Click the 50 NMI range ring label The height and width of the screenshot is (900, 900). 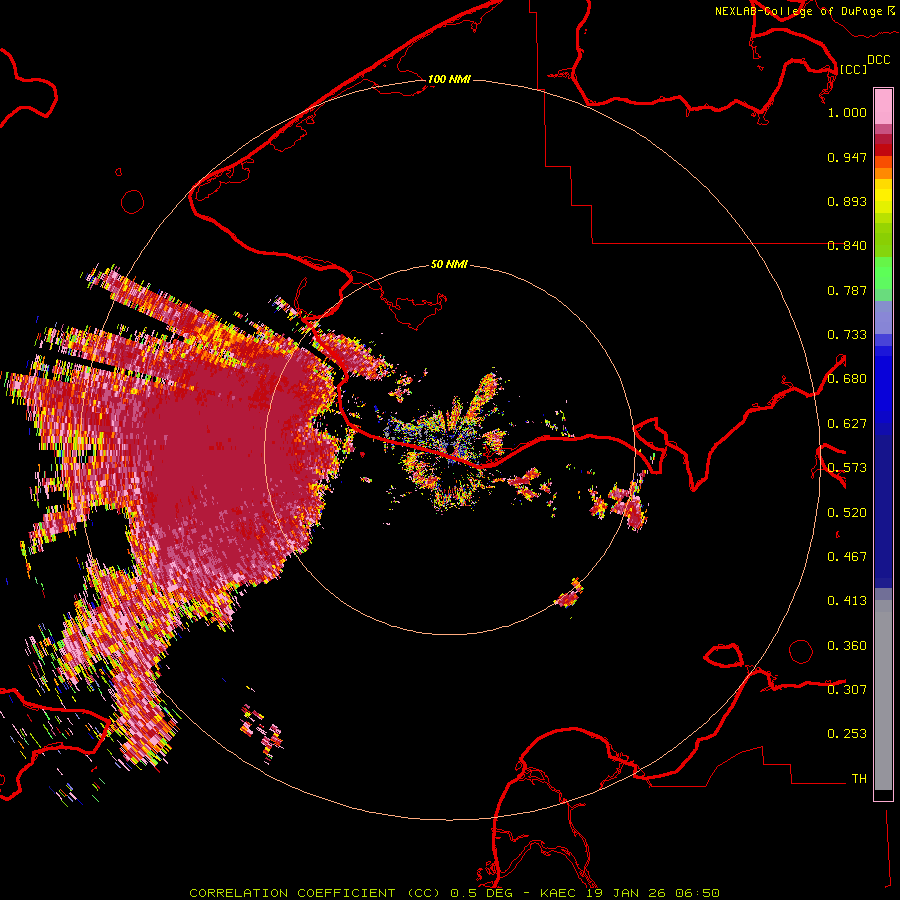coord(449,265)
